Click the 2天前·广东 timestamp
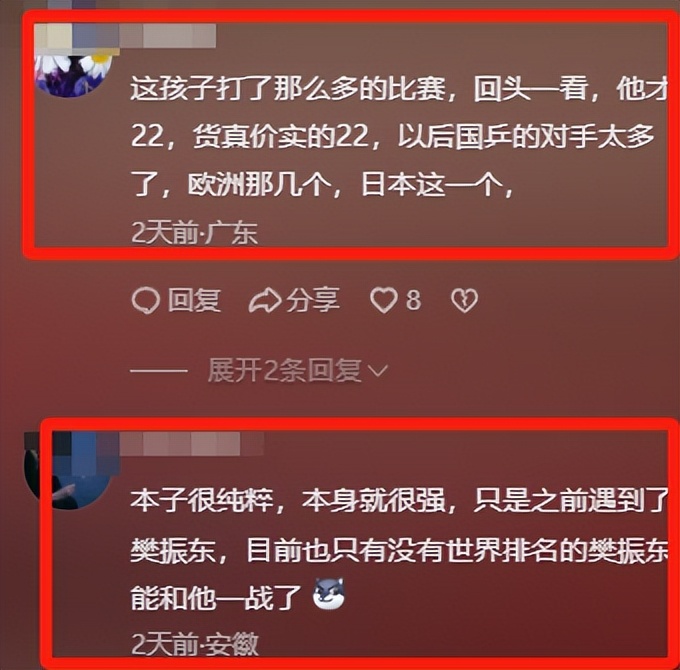The width and height of the screenshot is (680, 670). click(x=194, y=233)
